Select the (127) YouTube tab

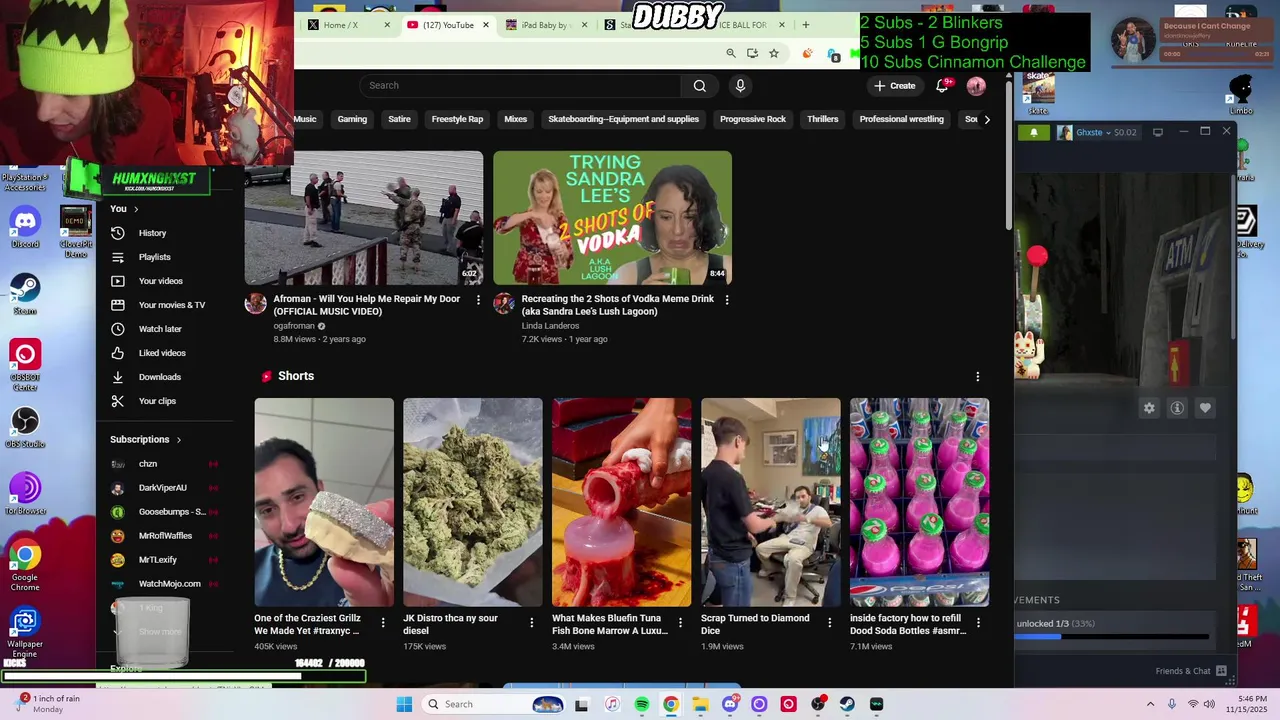point(448,25)
